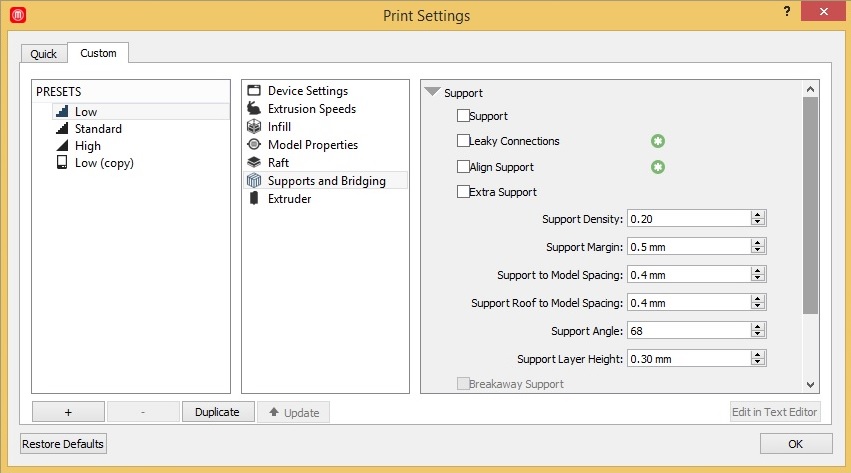Switch to the Quick tab
The image size is (851, 473).
(44, 54)
